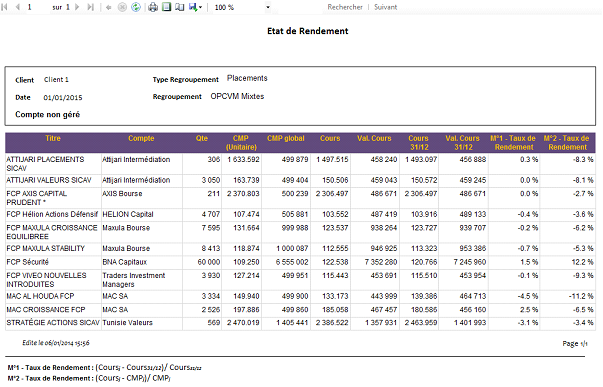Click Val. Cours value 7 352 280
This screenshot has width=603, height=387.
(x=381, y=262)
